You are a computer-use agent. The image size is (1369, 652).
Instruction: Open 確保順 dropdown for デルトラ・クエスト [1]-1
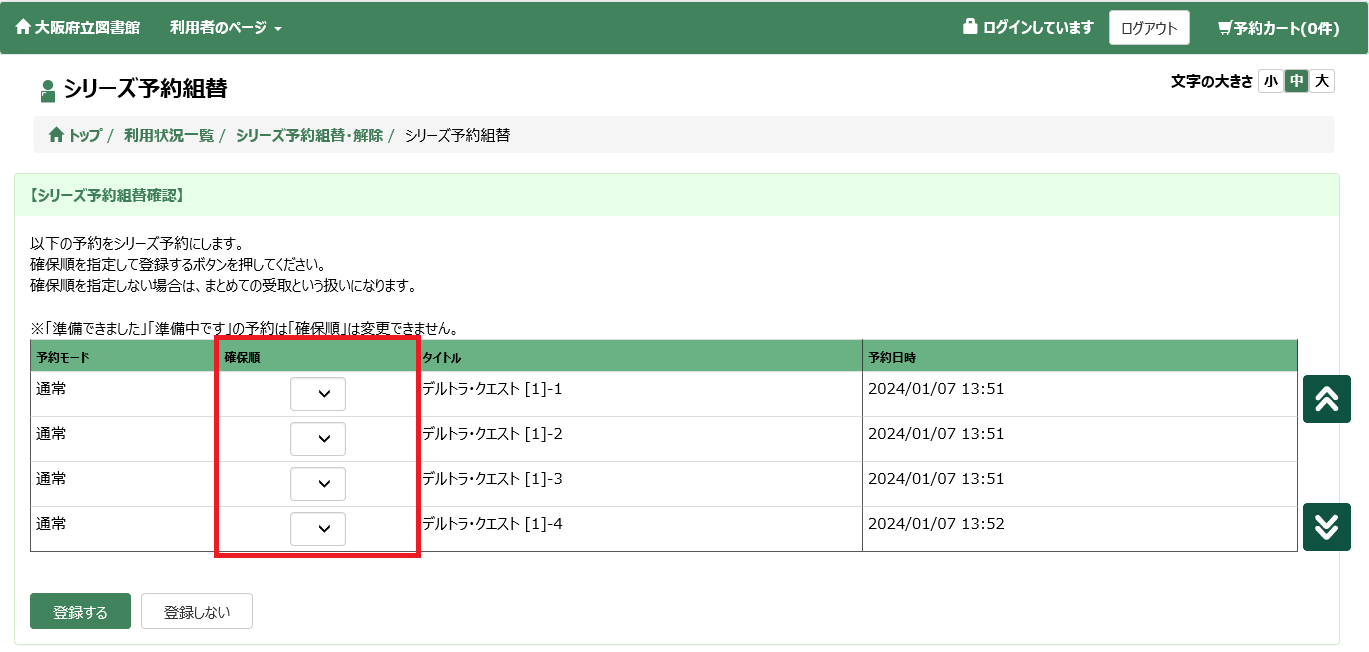318,394
